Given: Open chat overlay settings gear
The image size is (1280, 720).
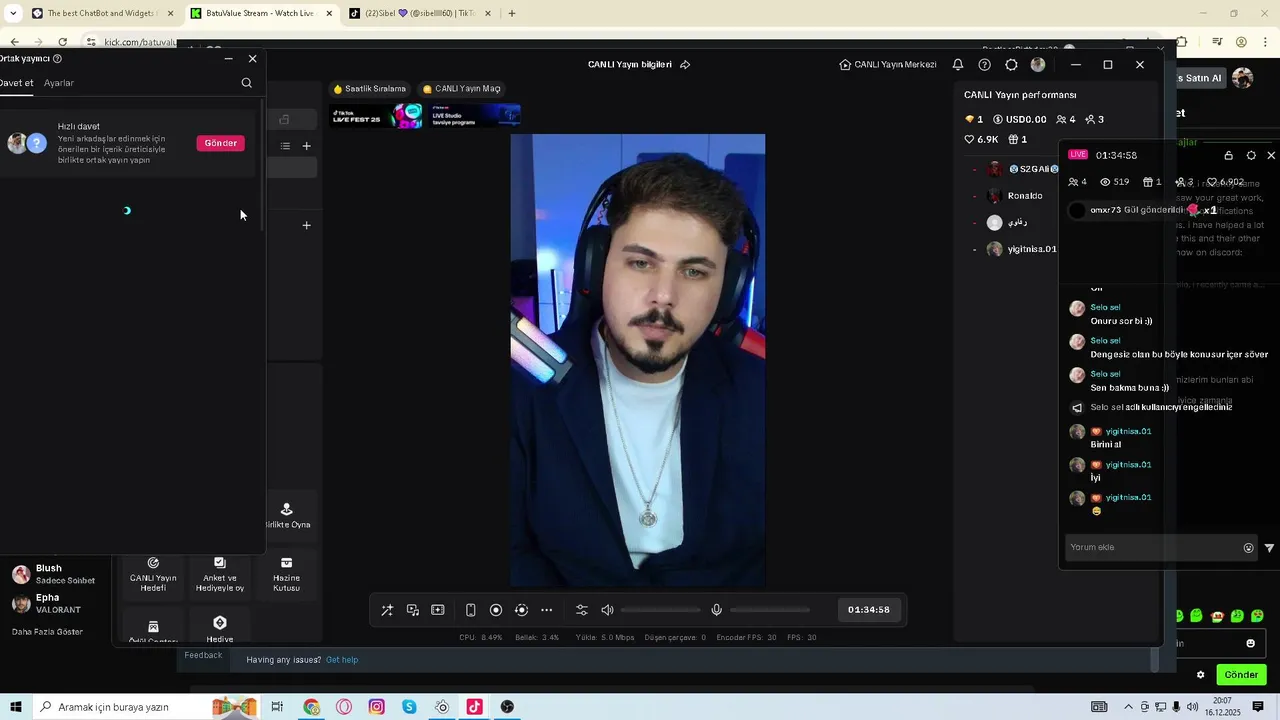Looking at the screenshot, I should 1251,156.
